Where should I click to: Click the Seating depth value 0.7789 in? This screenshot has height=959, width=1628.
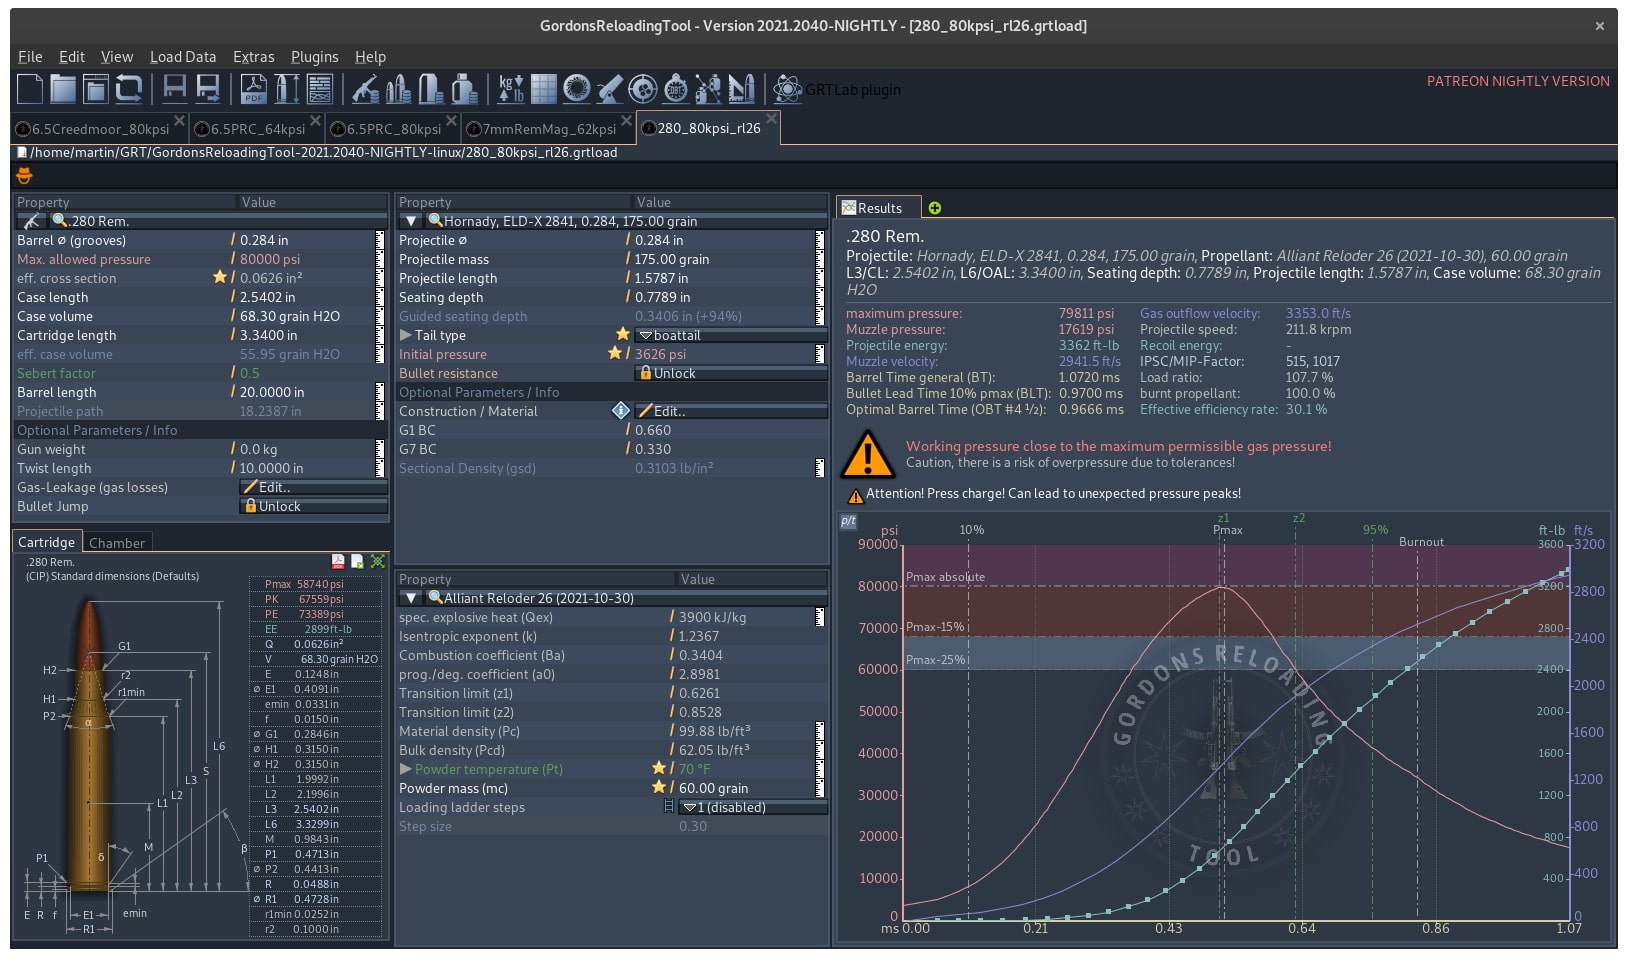click(x=662, y=297)
